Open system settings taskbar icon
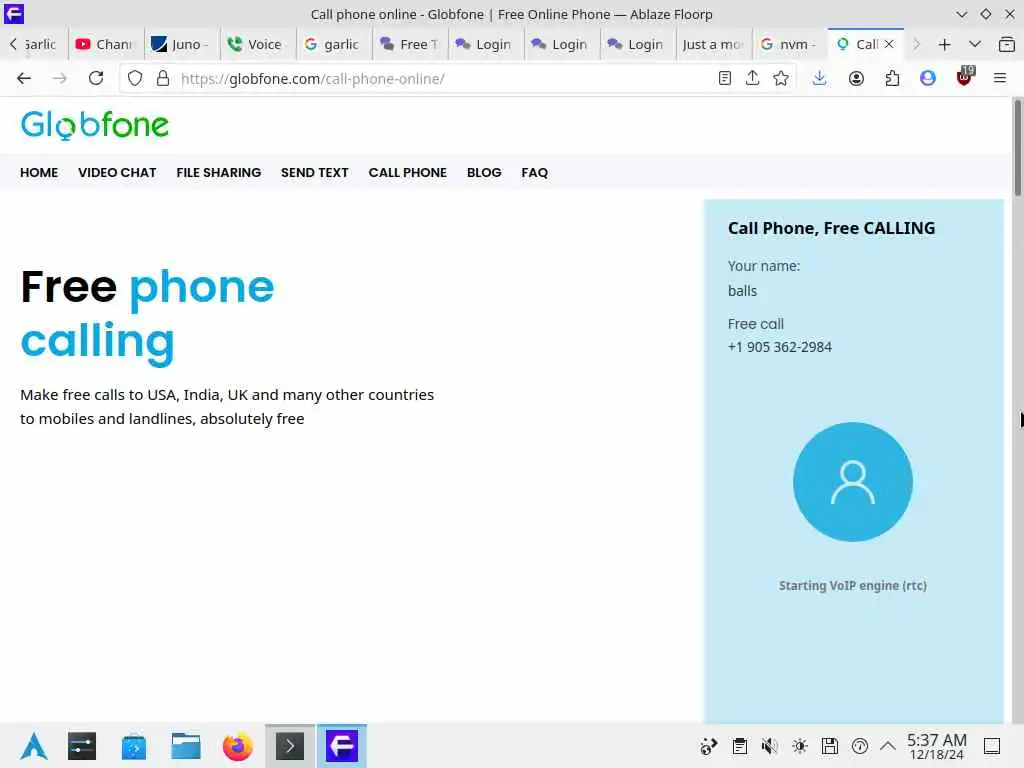Screen dimensions: 1024x768 coord(82,746)
